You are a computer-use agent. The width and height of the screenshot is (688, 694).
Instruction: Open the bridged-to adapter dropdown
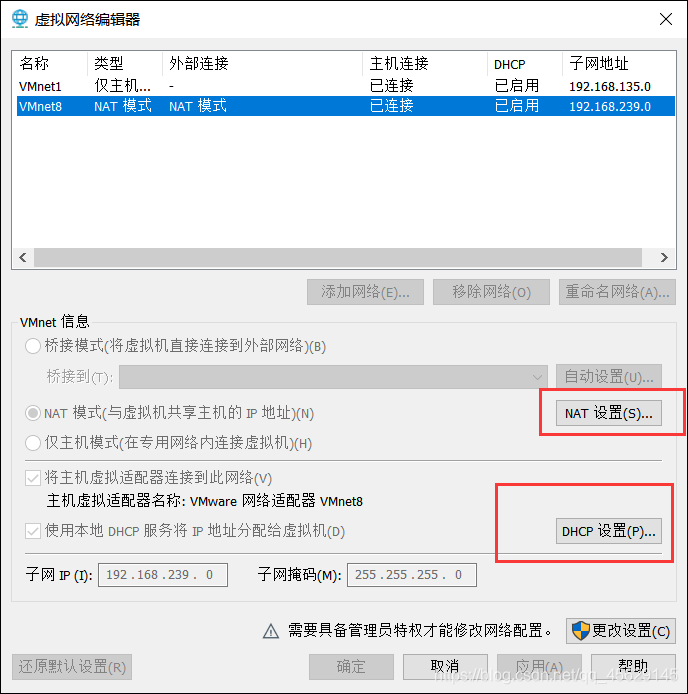point(333,377)
